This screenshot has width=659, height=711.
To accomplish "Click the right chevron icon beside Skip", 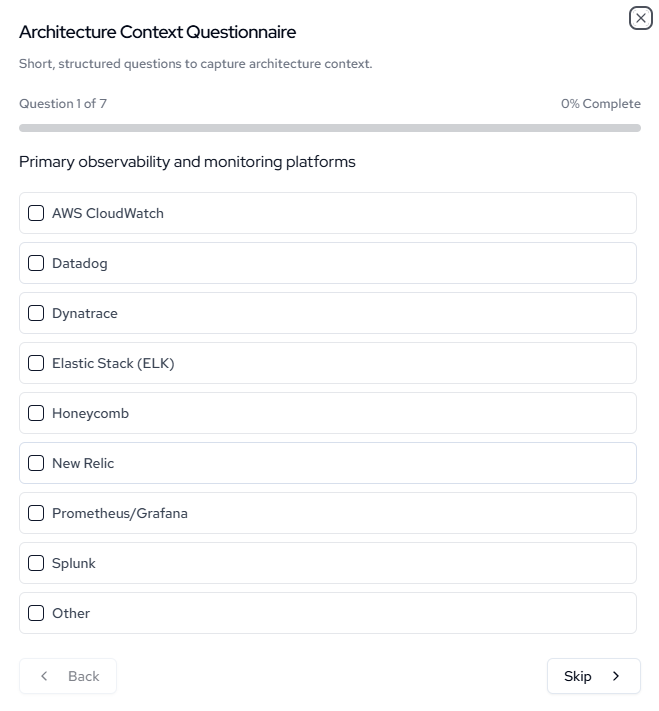I will click(x=616, y=676).
